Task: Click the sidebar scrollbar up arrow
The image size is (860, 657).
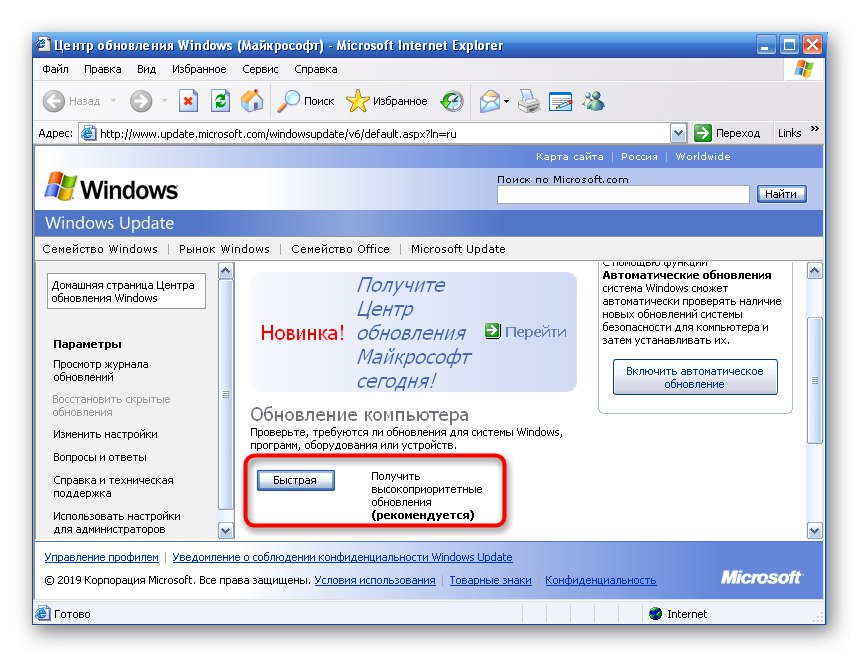Action: (226, 270)
